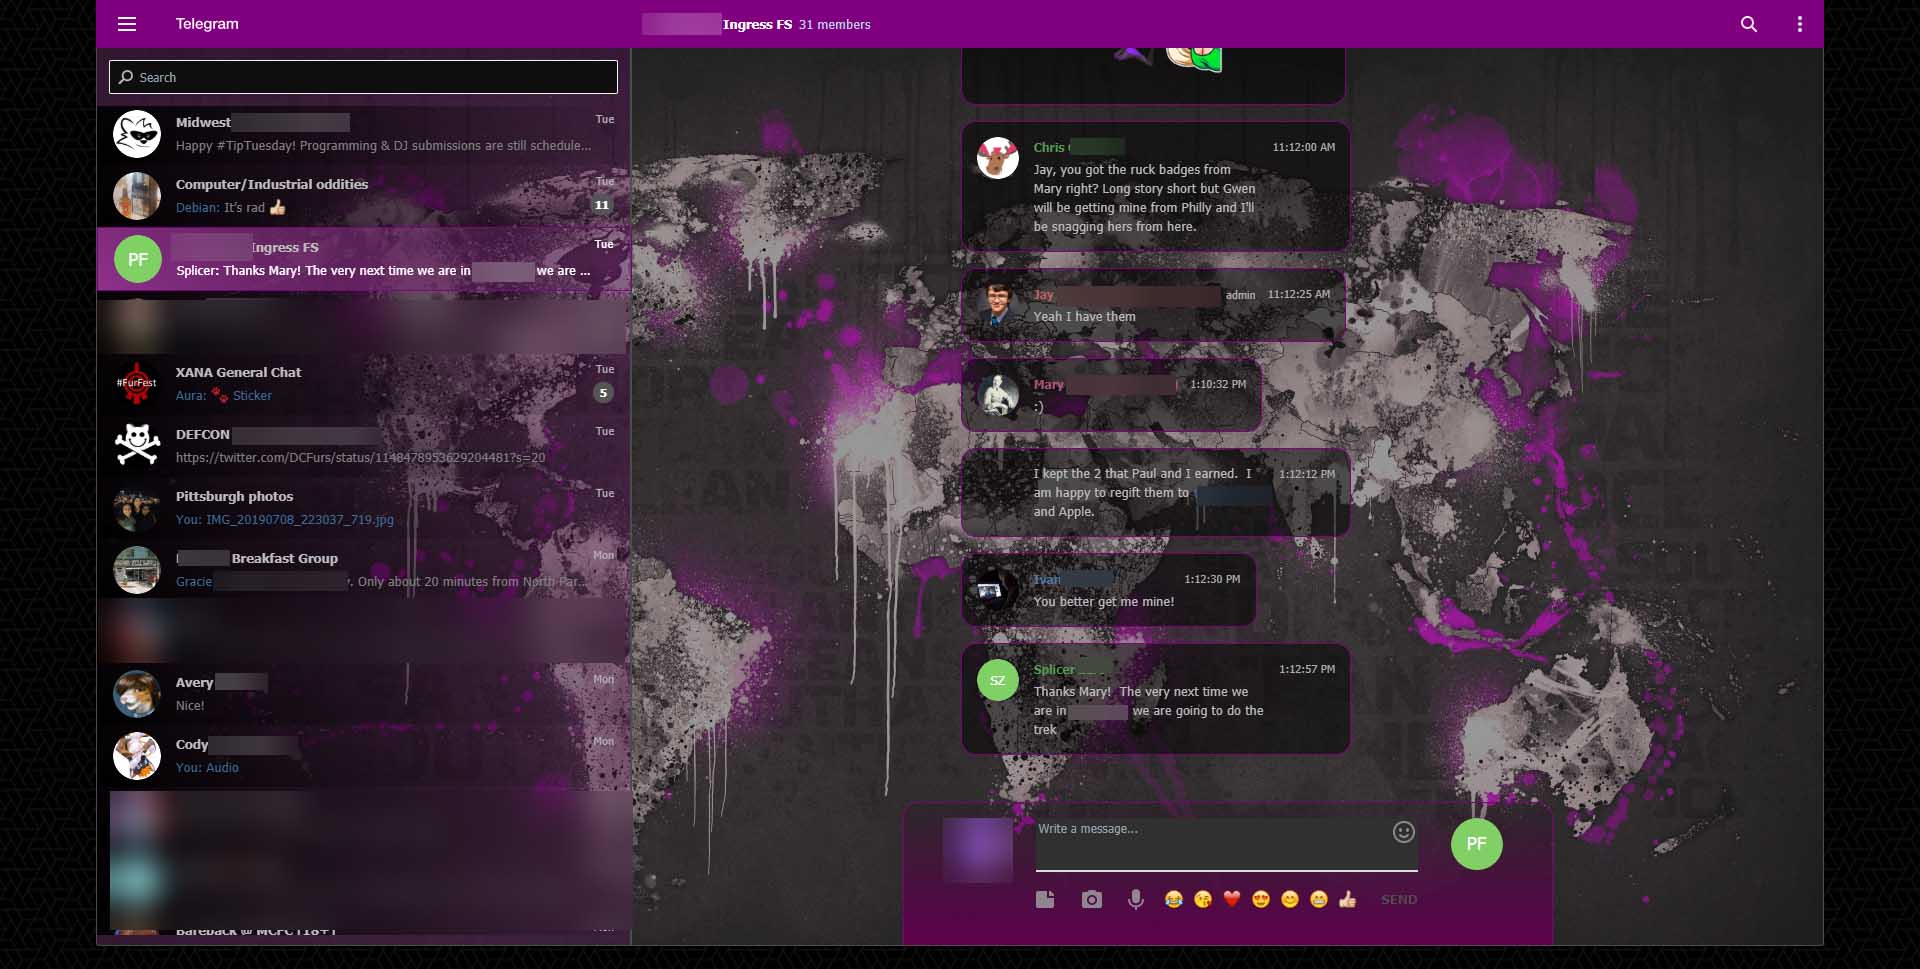Open the three-dot overflow menu
This screenshot has width=1920, height=969.
tap(1800, 24)
